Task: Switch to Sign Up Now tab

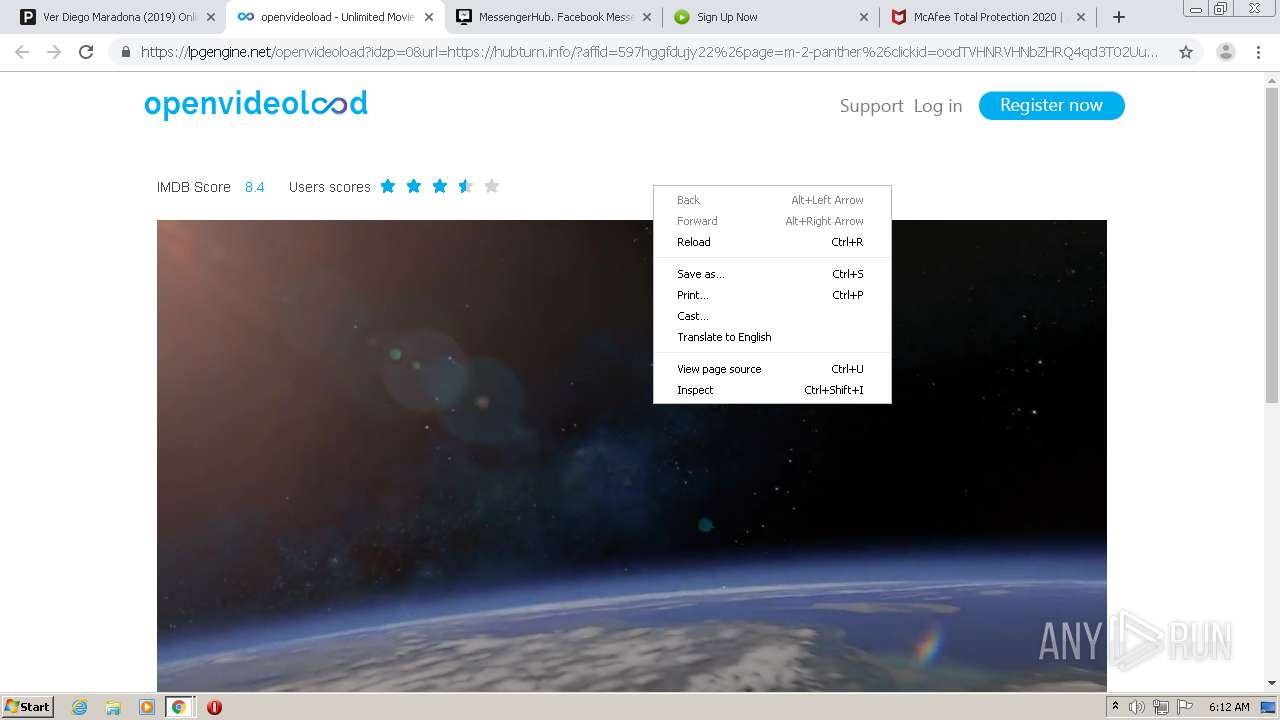Action: [x=770, y=17]
